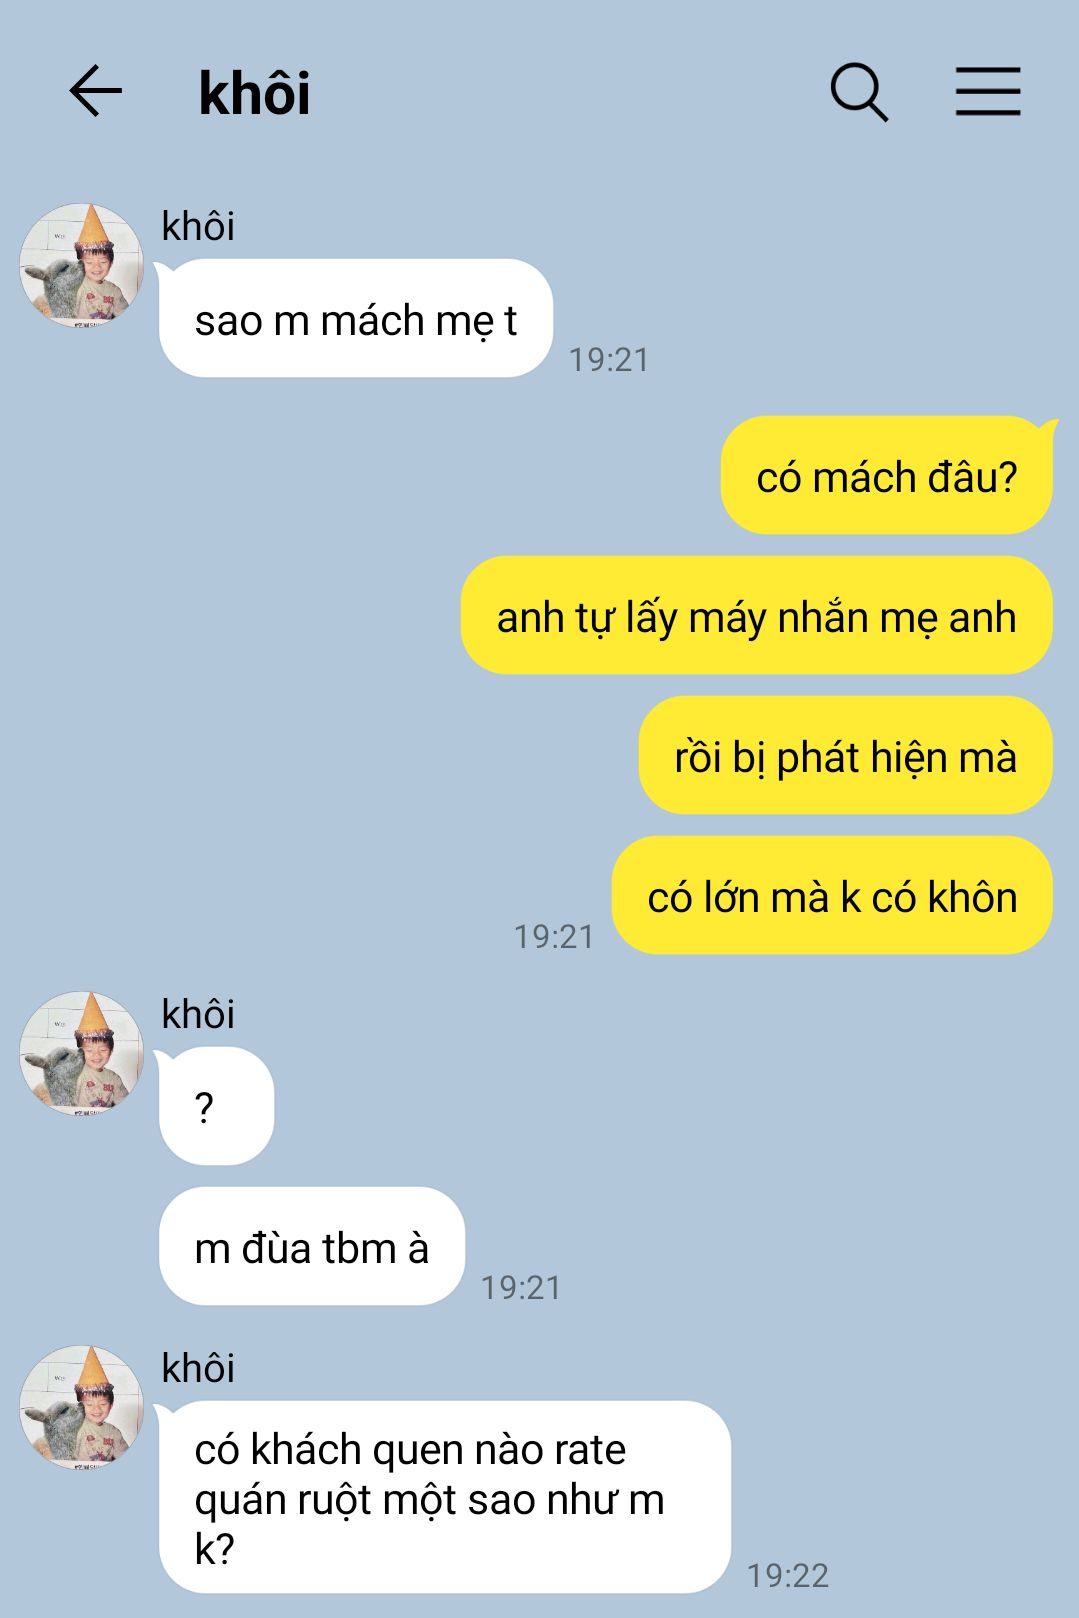This screenshot has height=1618, width=1079.
Task: Tap sender name khôi above the last message
Action: [x=198, y=1368]
